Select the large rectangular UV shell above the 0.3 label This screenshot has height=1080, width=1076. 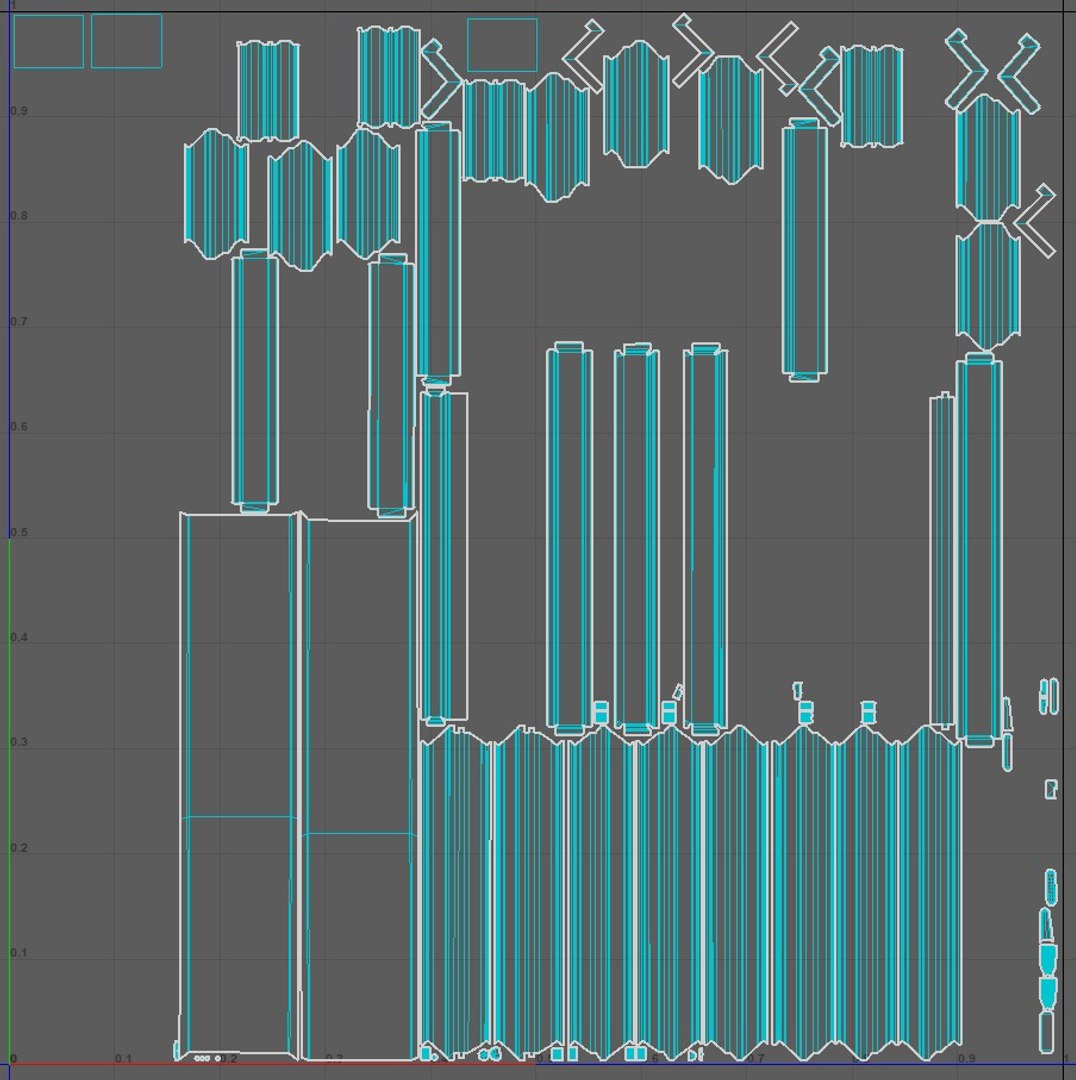click(x=360, y=789)
